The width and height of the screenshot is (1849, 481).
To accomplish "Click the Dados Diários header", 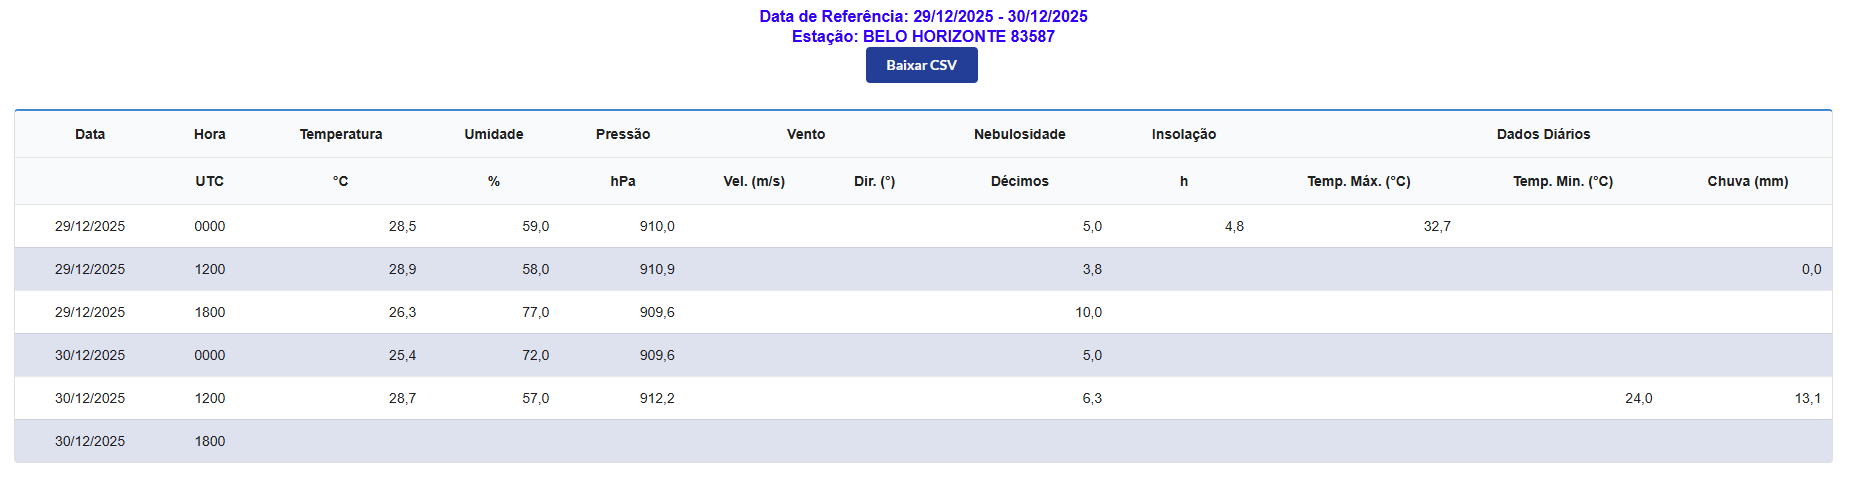I will (x=1542, y=134).
